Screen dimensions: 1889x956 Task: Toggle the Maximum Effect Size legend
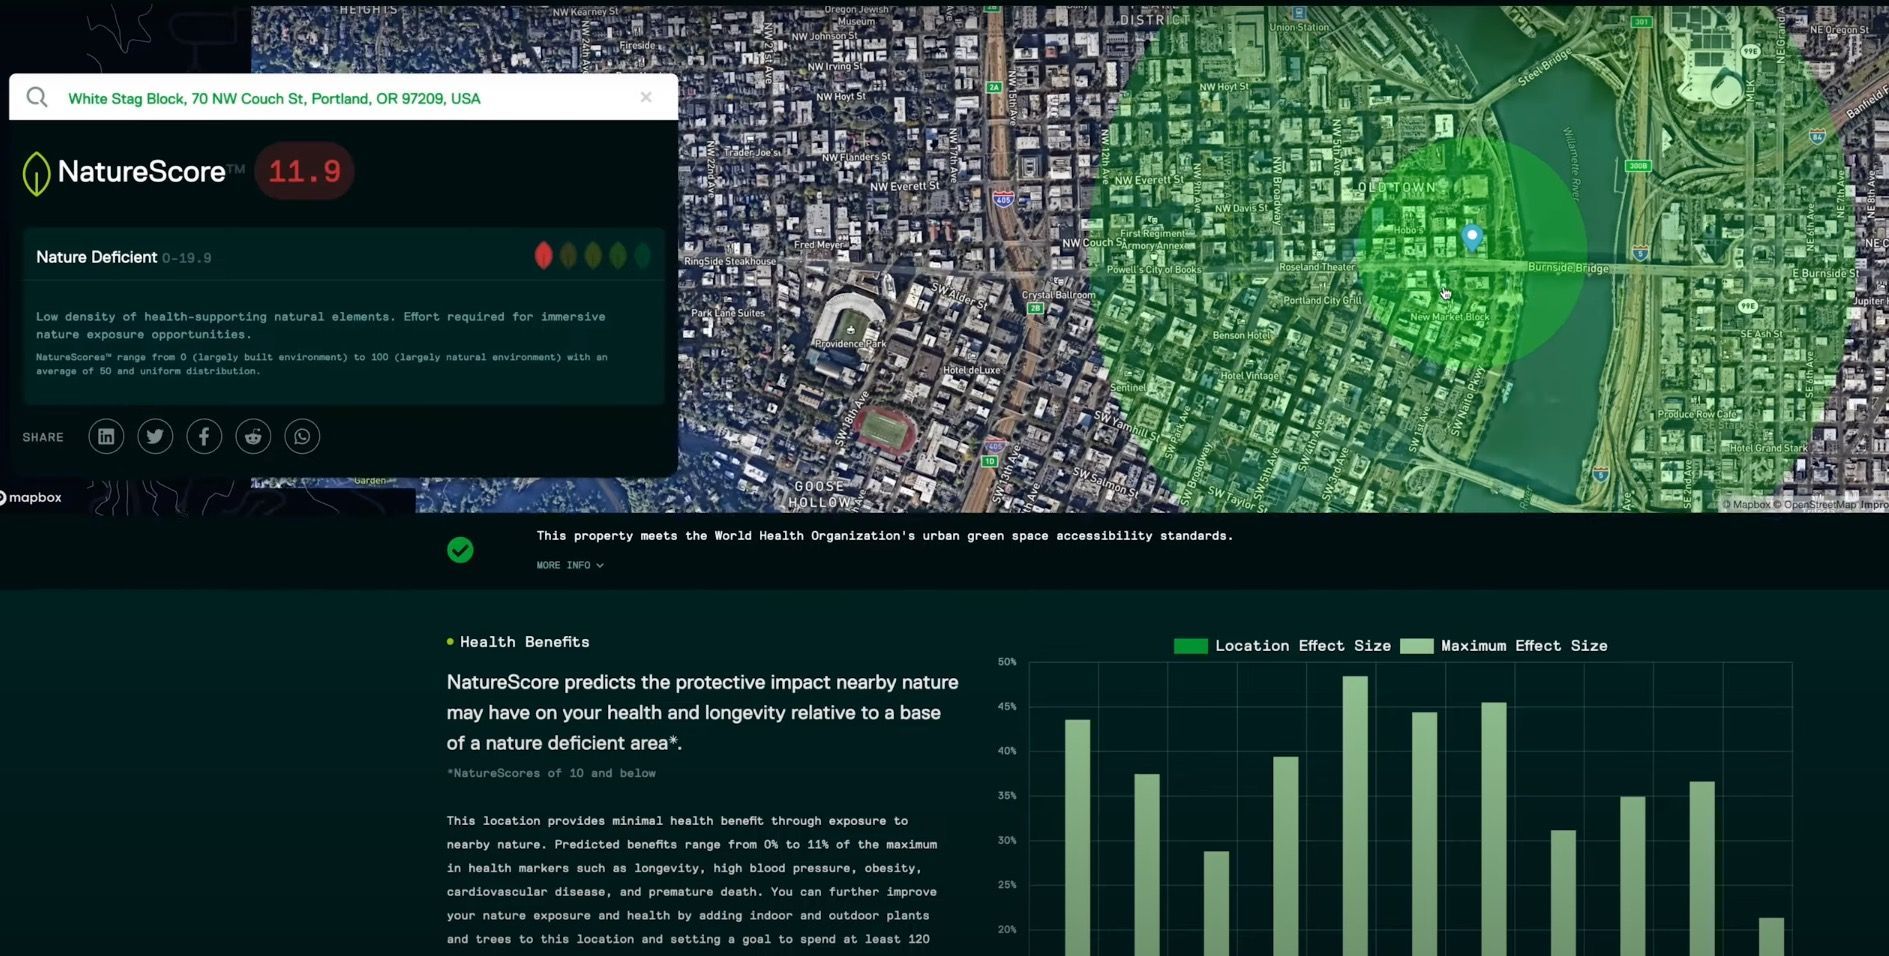(x=1504, y=646)
